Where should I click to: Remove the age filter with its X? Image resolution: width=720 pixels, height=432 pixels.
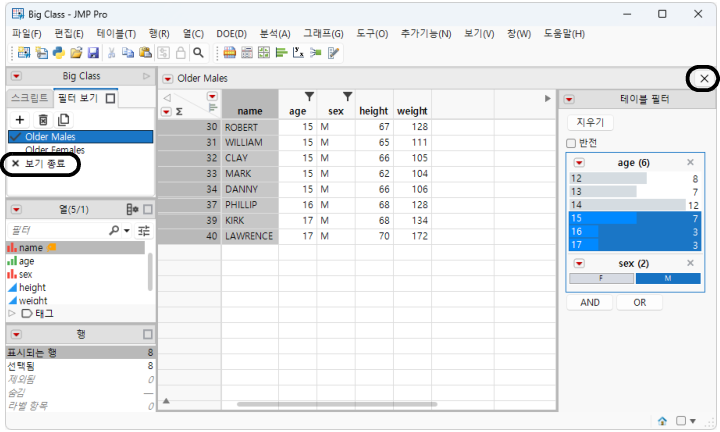(x=690, y=163)
